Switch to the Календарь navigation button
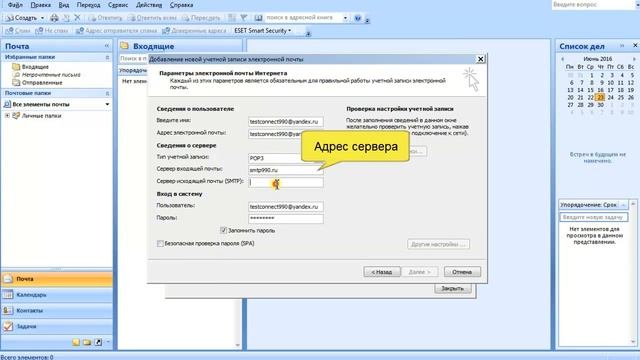This screenshot has height=360, width=640. [x=57, y=295]
